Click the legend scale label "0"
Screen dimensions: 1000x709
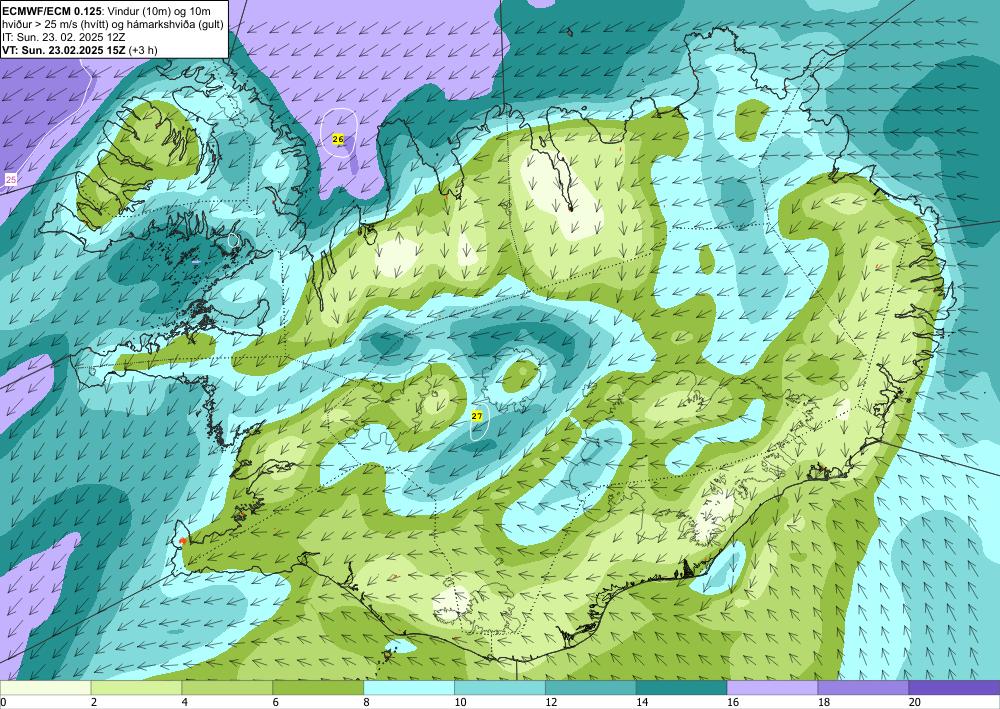[3, 703]
